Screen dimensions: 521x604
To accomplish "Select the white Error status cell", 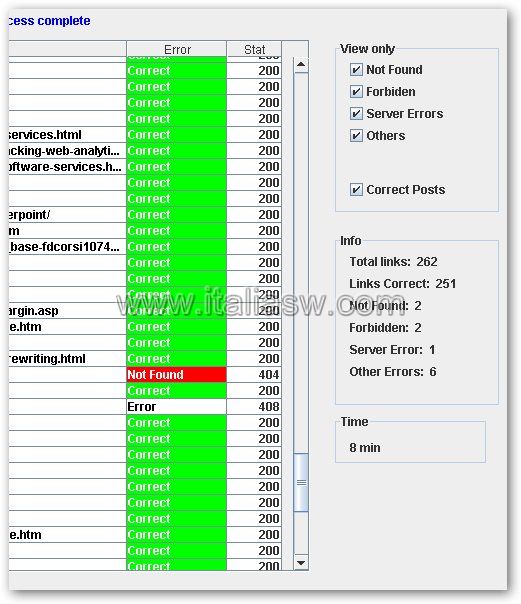I will 177,406.
